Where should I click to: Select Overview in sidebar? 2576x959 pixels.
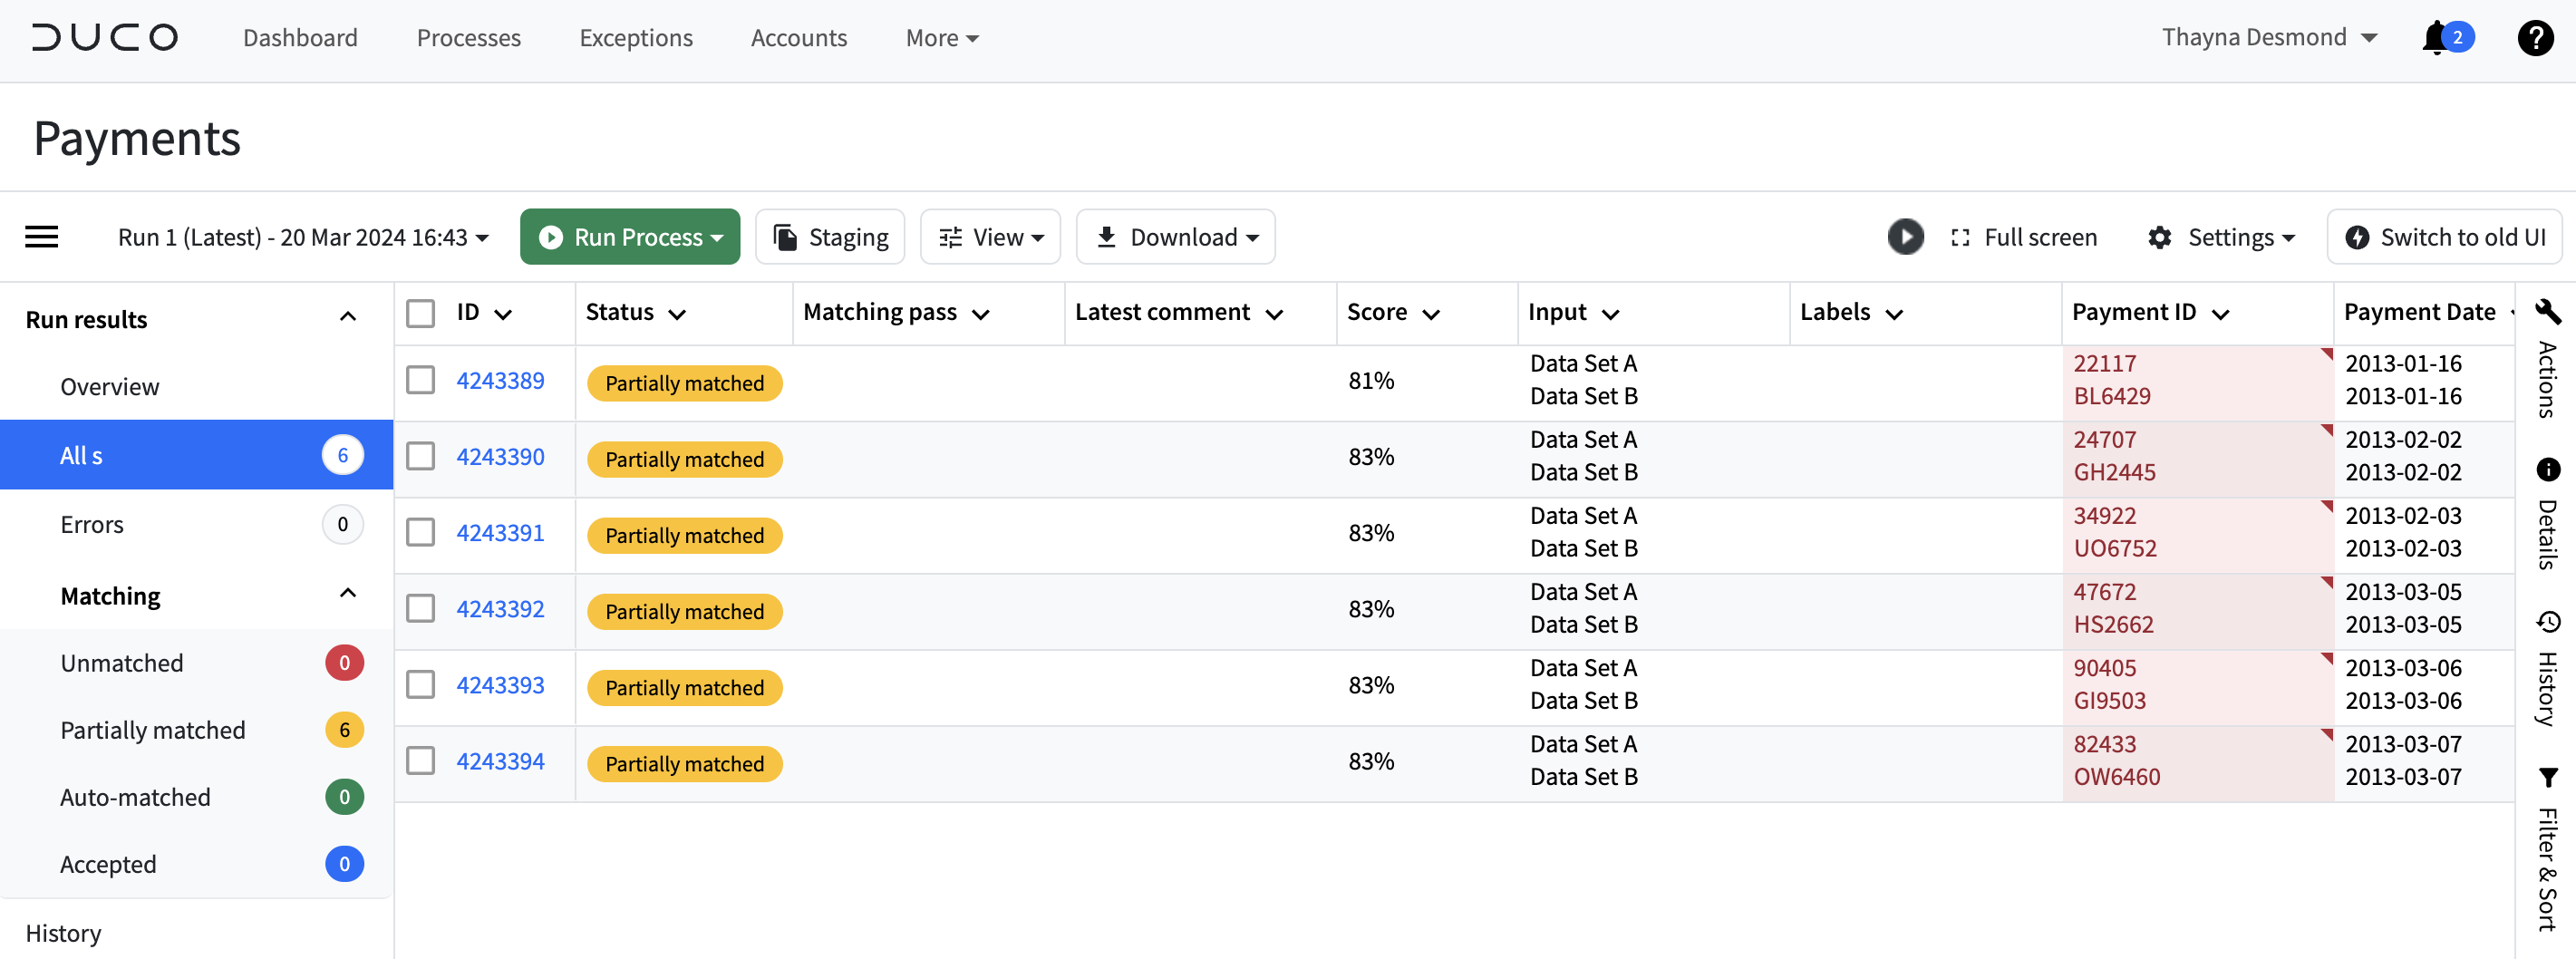(197, 386)
